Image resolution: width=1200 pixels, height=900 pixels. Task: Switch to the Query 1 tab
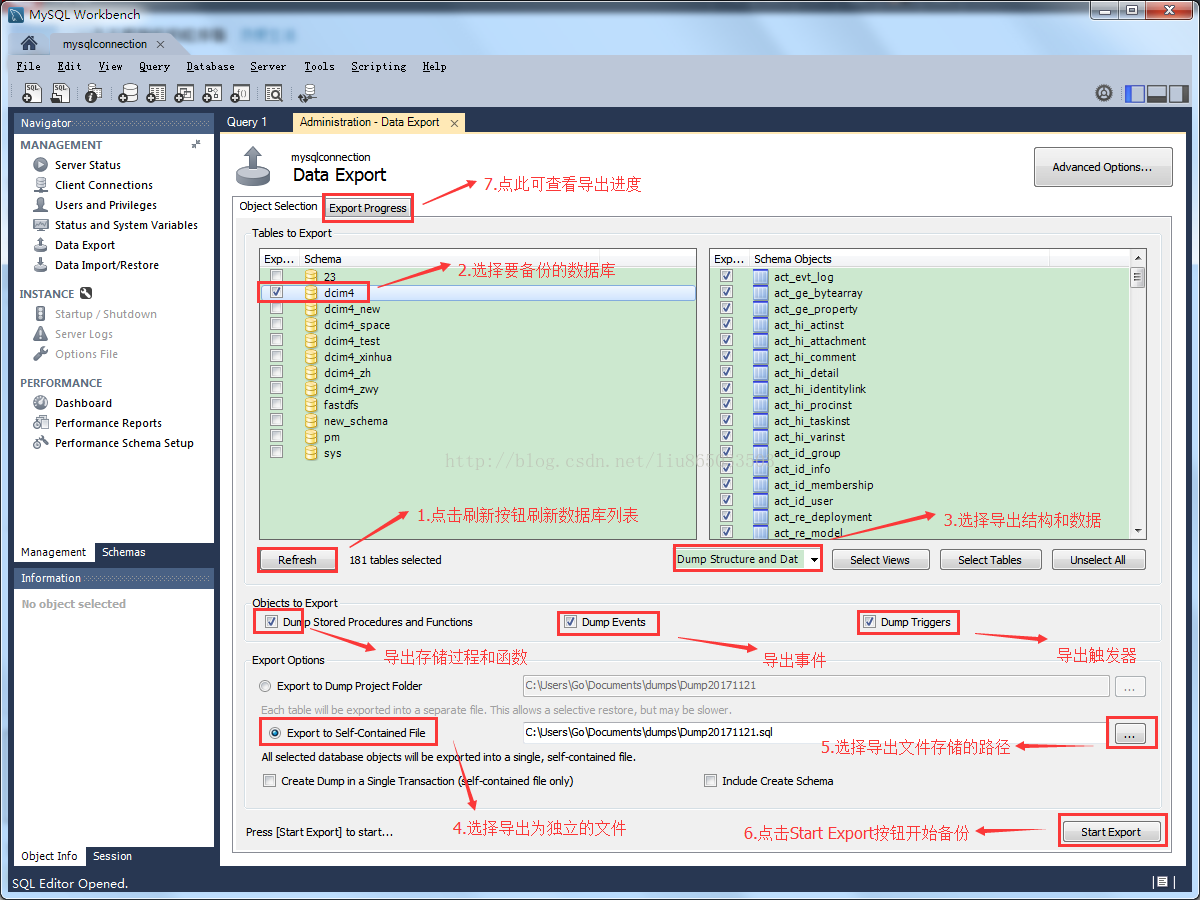click(247, 122)
